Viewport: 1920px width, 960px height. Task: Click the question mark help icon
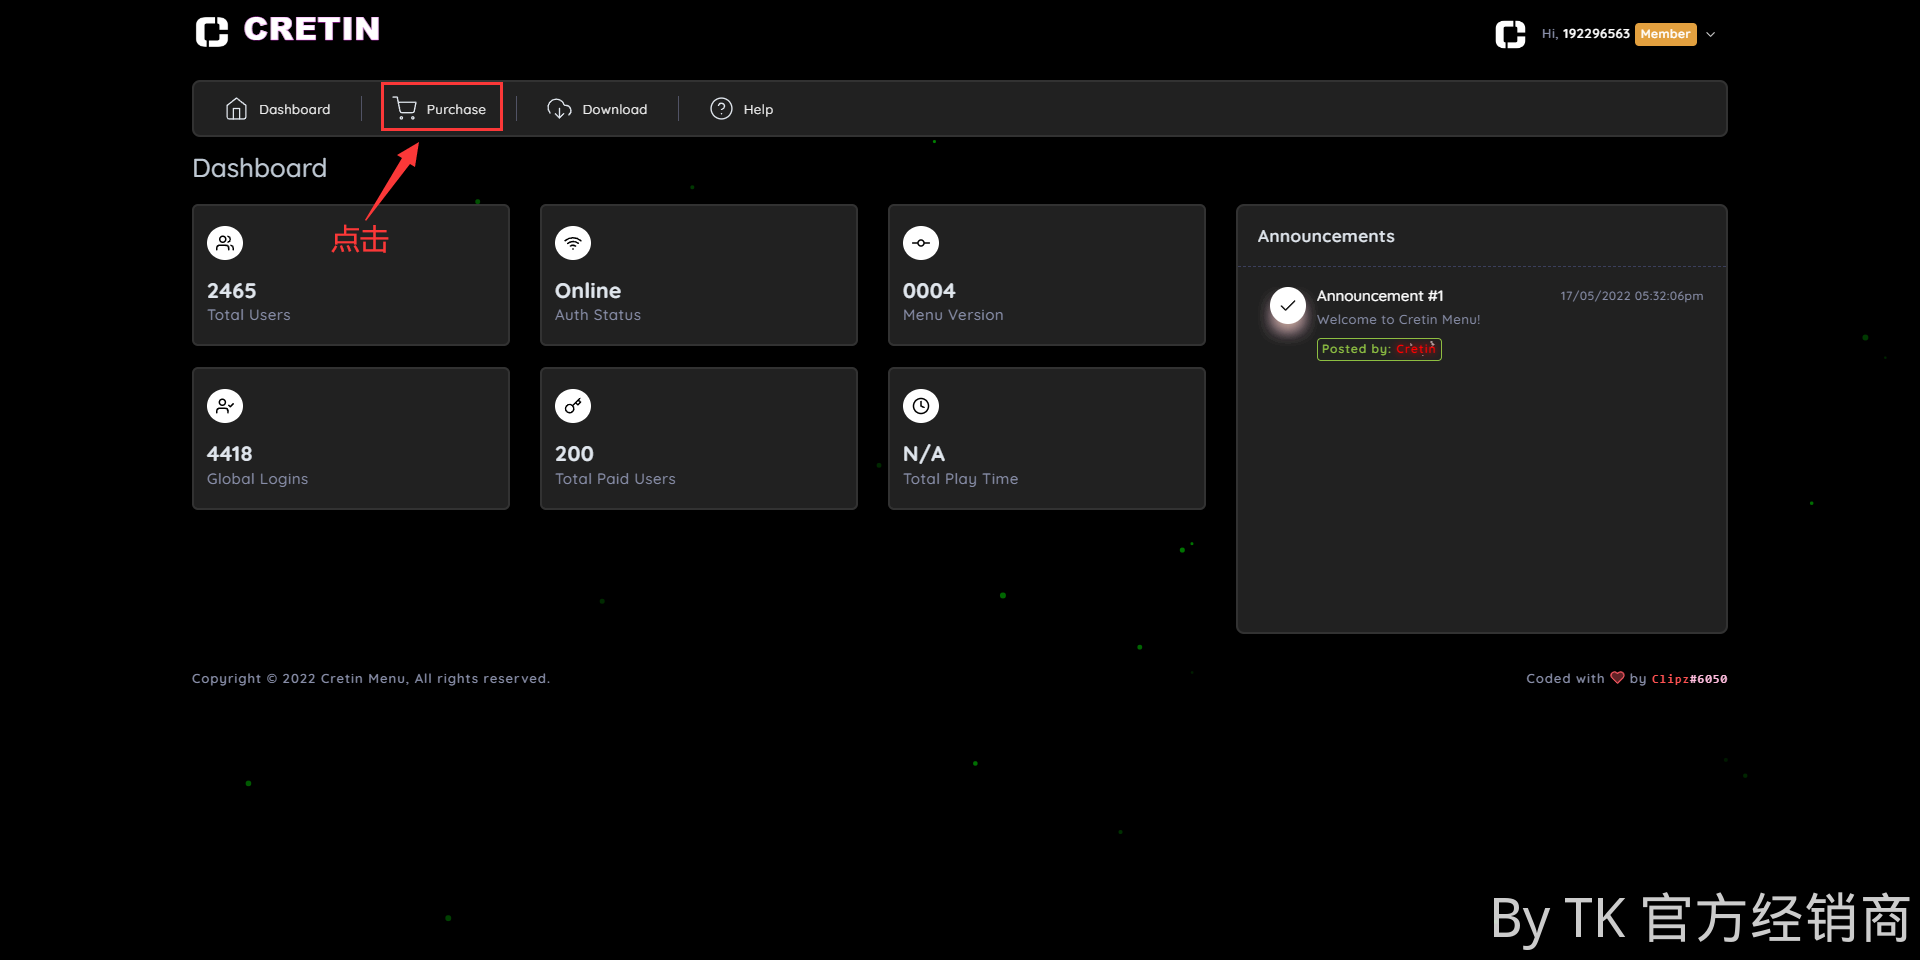[x=721, y=108]
